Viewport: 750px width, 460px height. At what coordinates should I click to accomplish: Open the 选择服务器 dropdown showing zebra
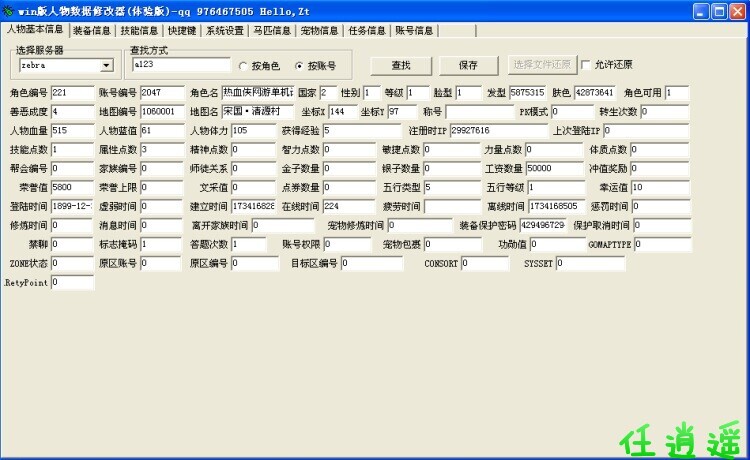[x=106, y=66]
